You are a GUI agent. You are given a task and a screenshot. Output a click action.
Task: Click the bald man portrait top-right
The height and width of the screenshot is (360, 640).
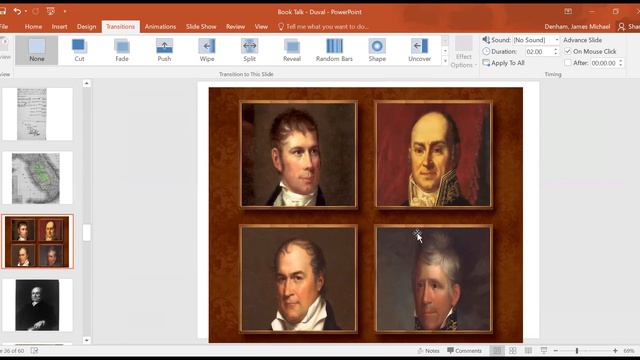(x=434, y=155)
